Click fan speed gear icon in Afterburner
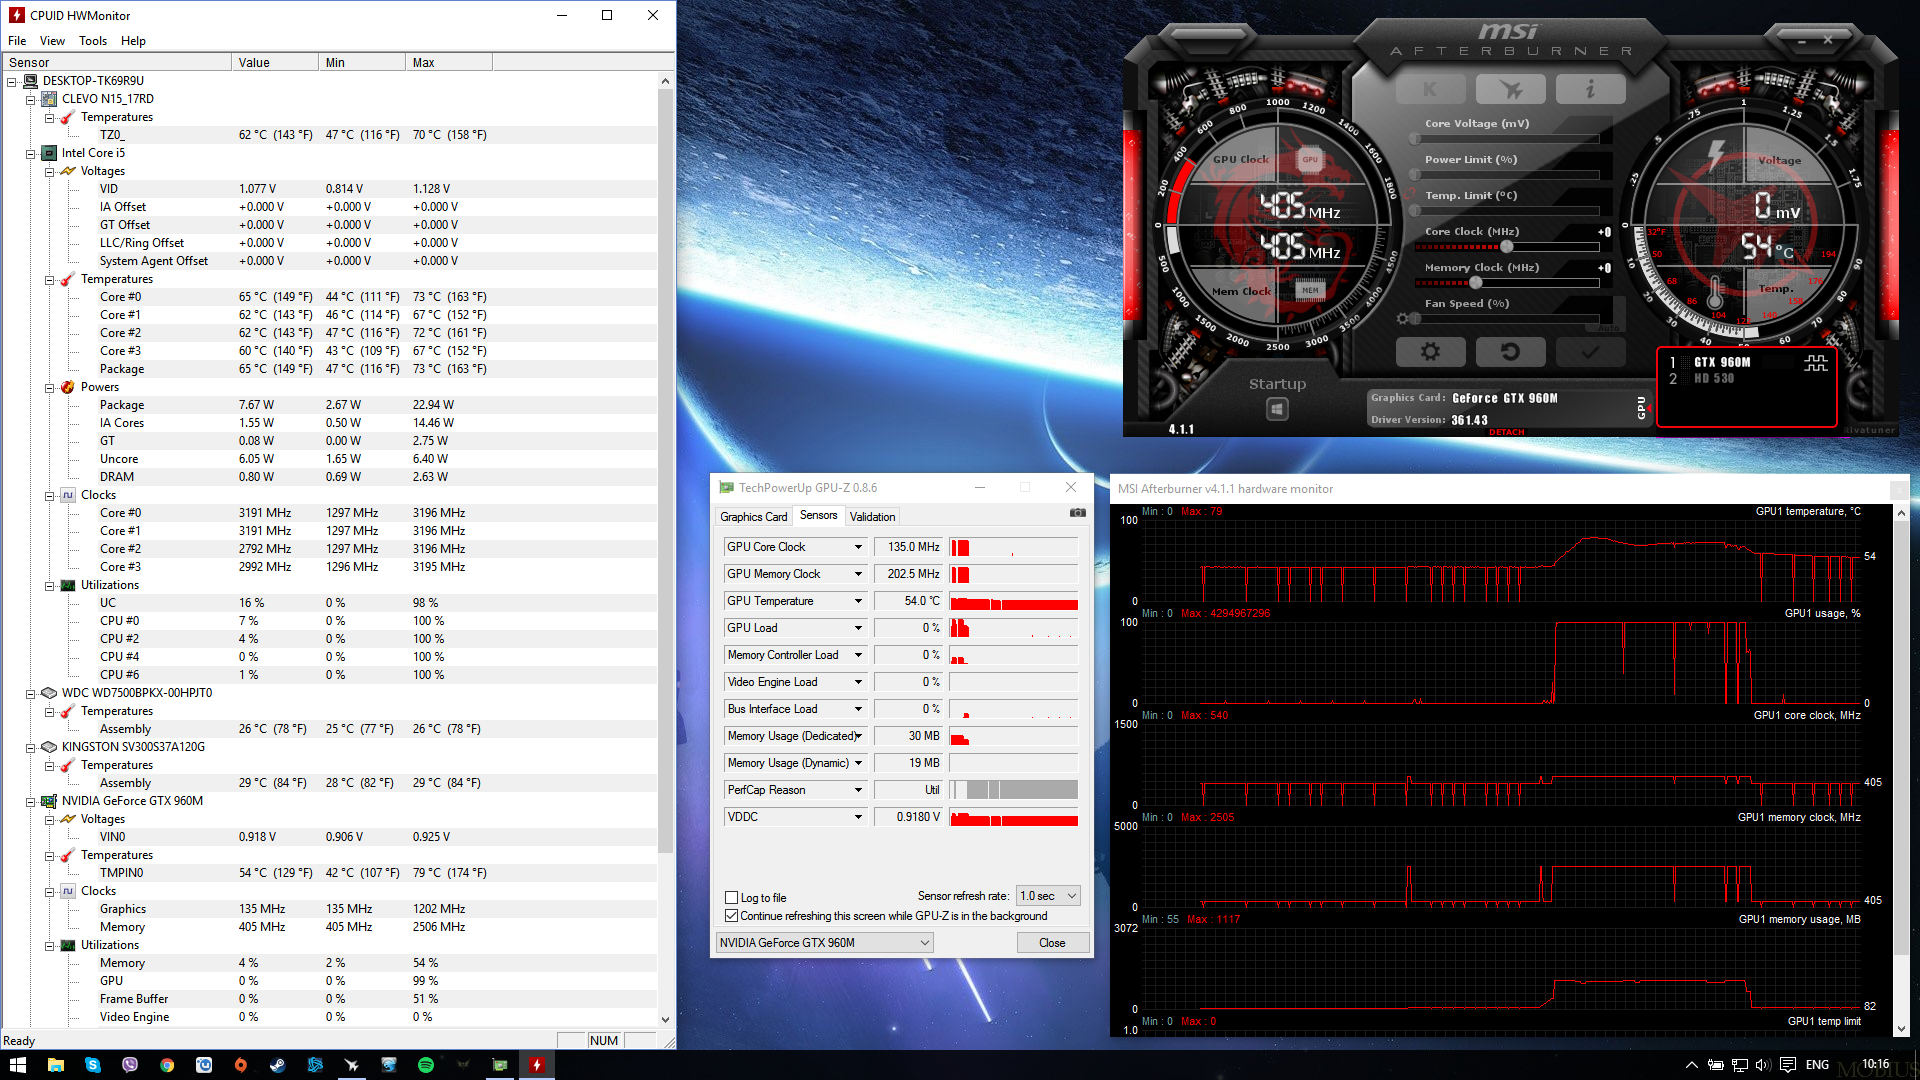 click(x=1403, y=319)
